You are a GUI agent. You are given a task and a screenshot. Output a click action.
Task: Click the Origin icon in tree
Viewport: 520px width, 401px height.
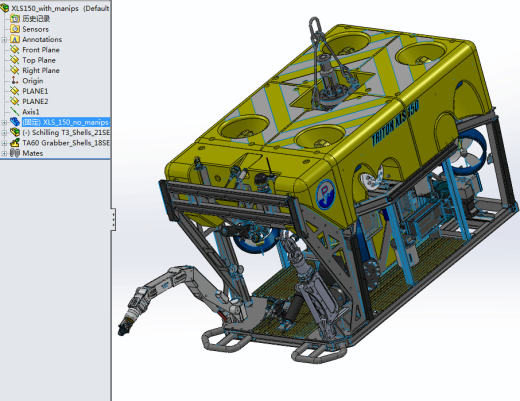(14, 81)
